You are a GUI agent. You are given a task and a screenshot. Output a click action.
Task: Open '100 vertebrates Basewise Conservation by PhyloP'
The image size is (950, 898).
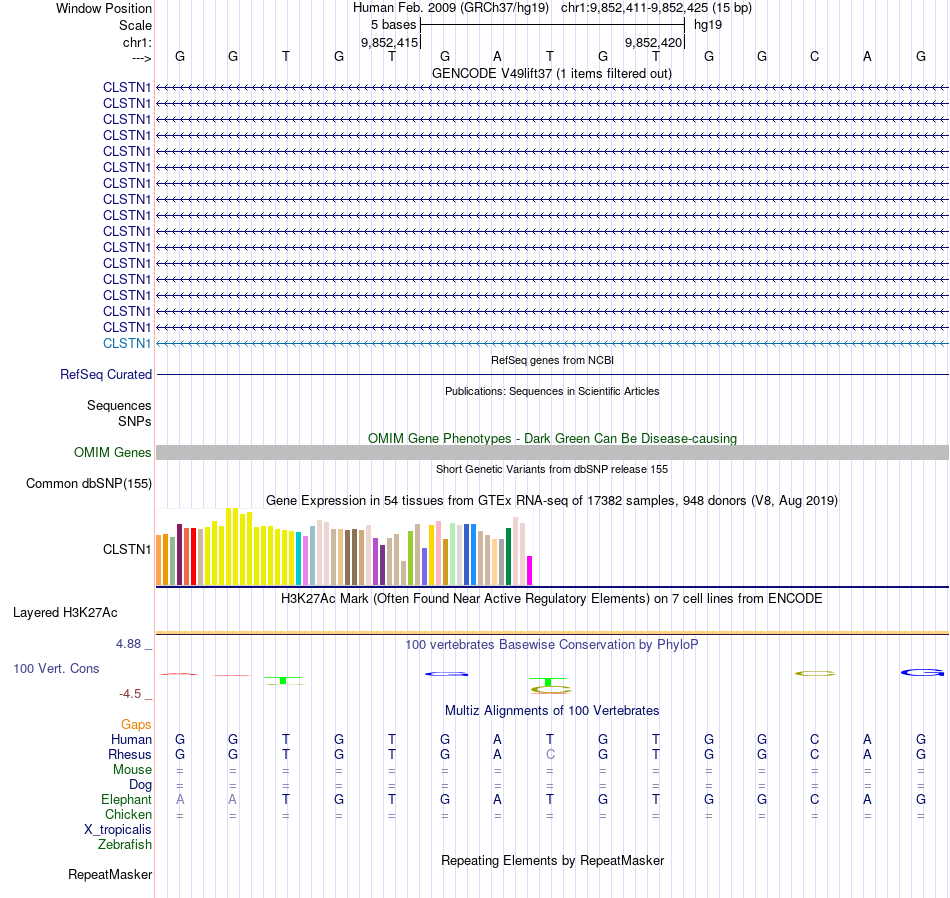click(552, 645)
